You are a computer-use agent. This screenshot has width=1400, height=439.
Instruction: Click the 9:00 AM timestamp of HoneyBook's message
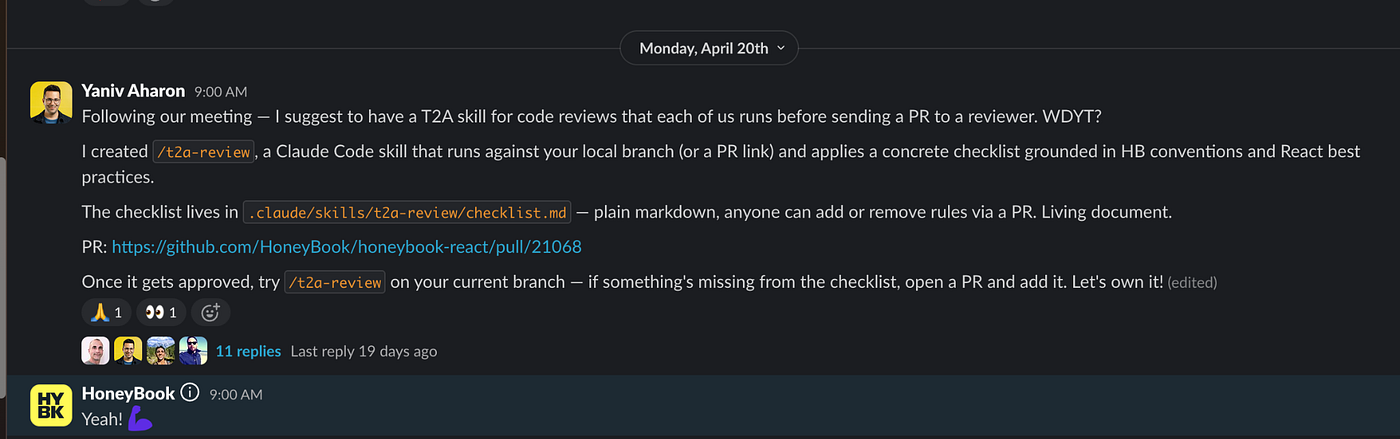(236, 394)
